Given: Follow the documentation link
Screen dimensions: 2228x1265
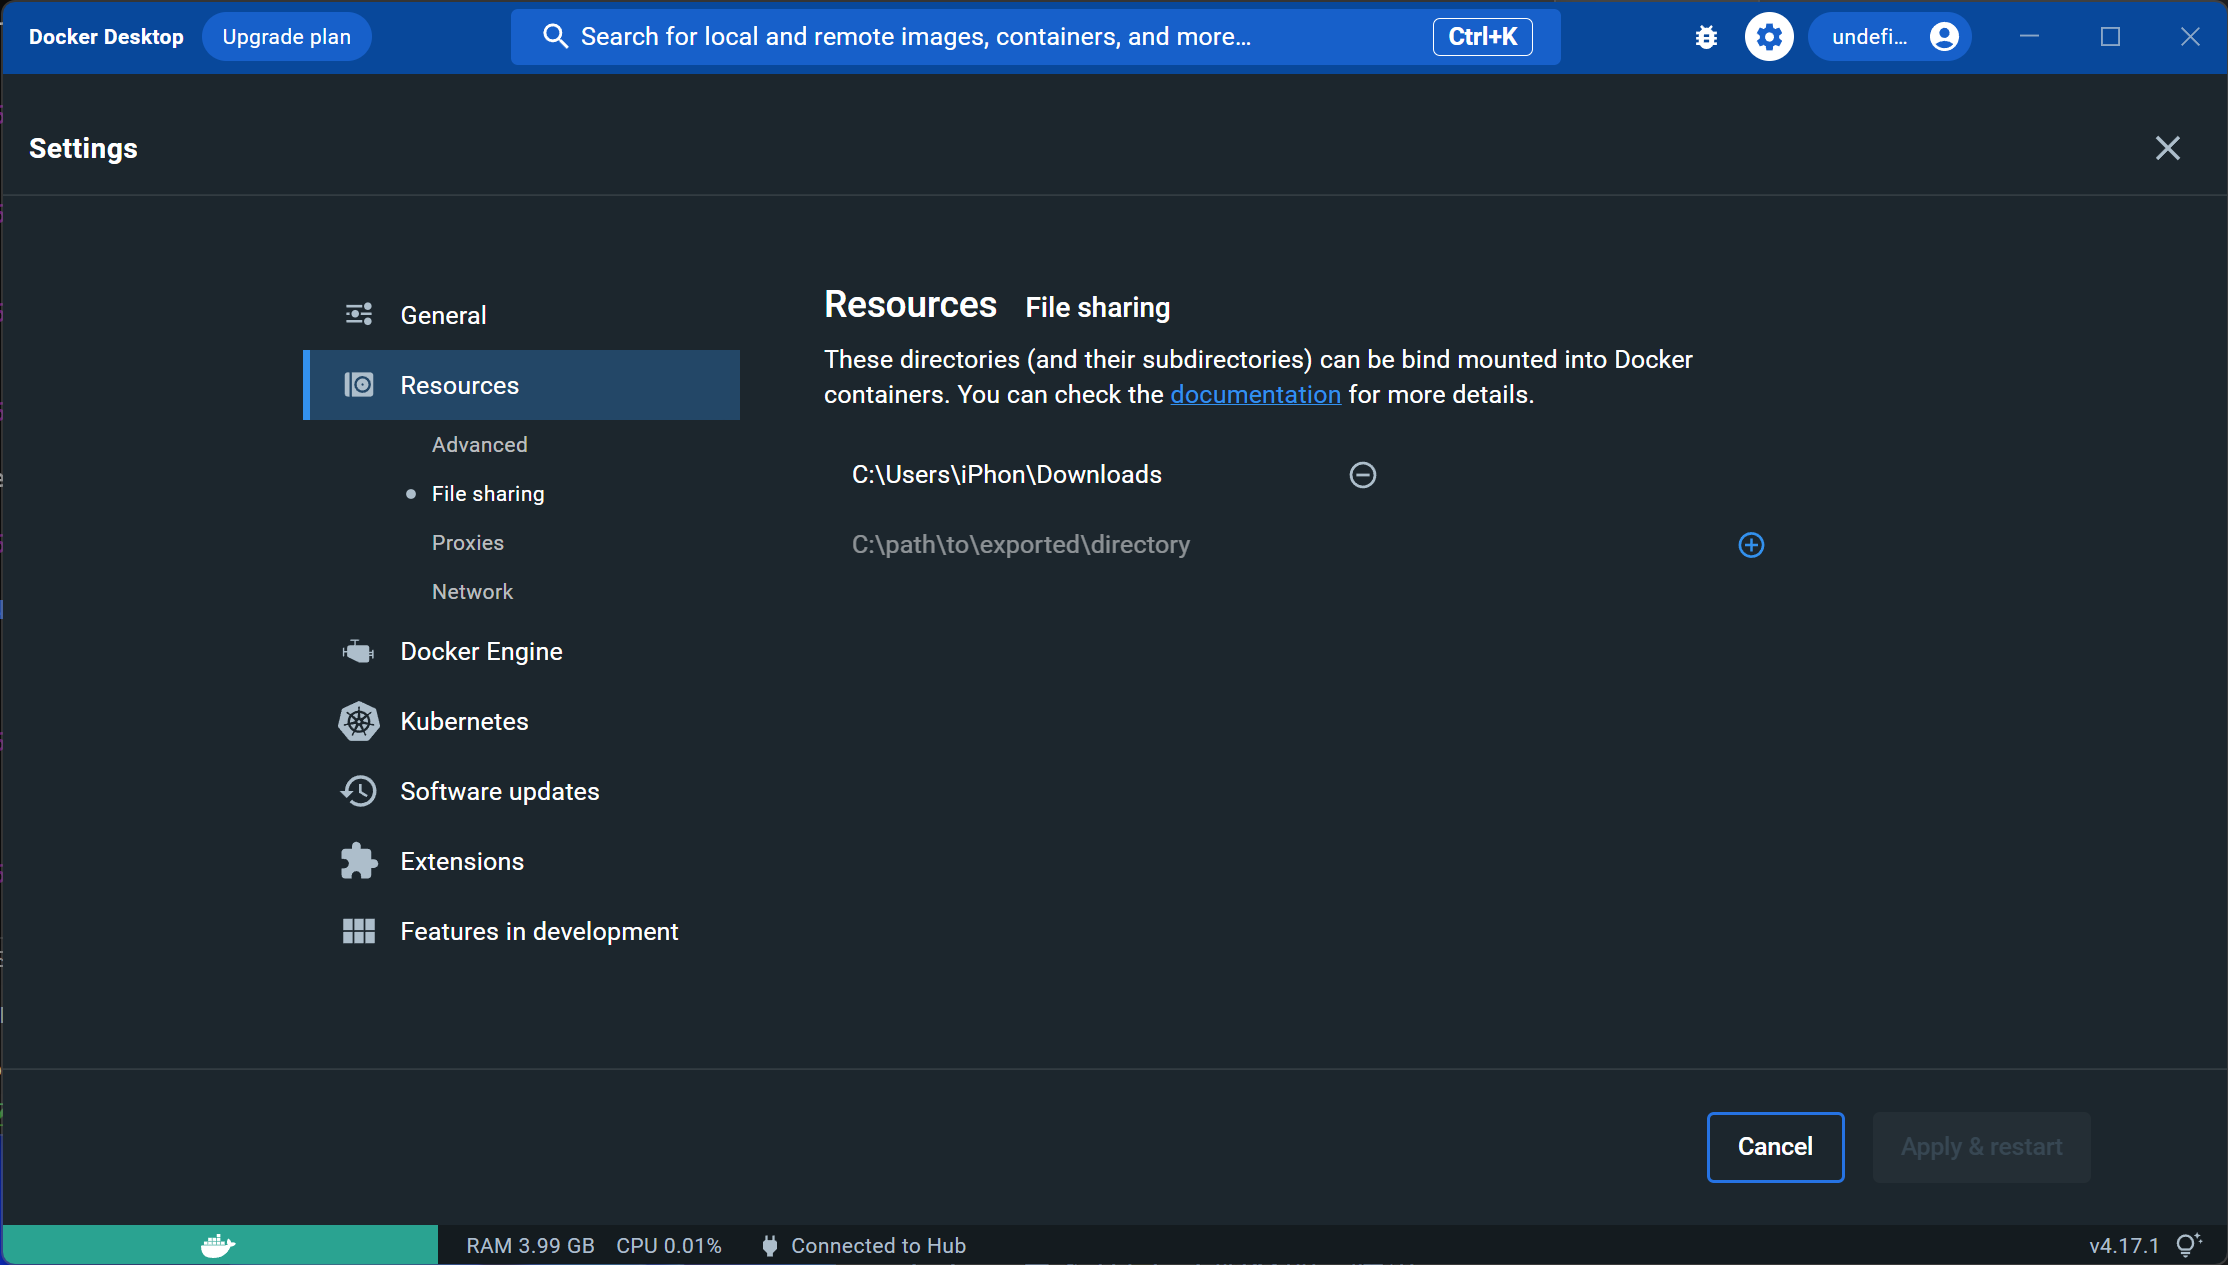Looking at the screenshot, I should [1255, 394].
